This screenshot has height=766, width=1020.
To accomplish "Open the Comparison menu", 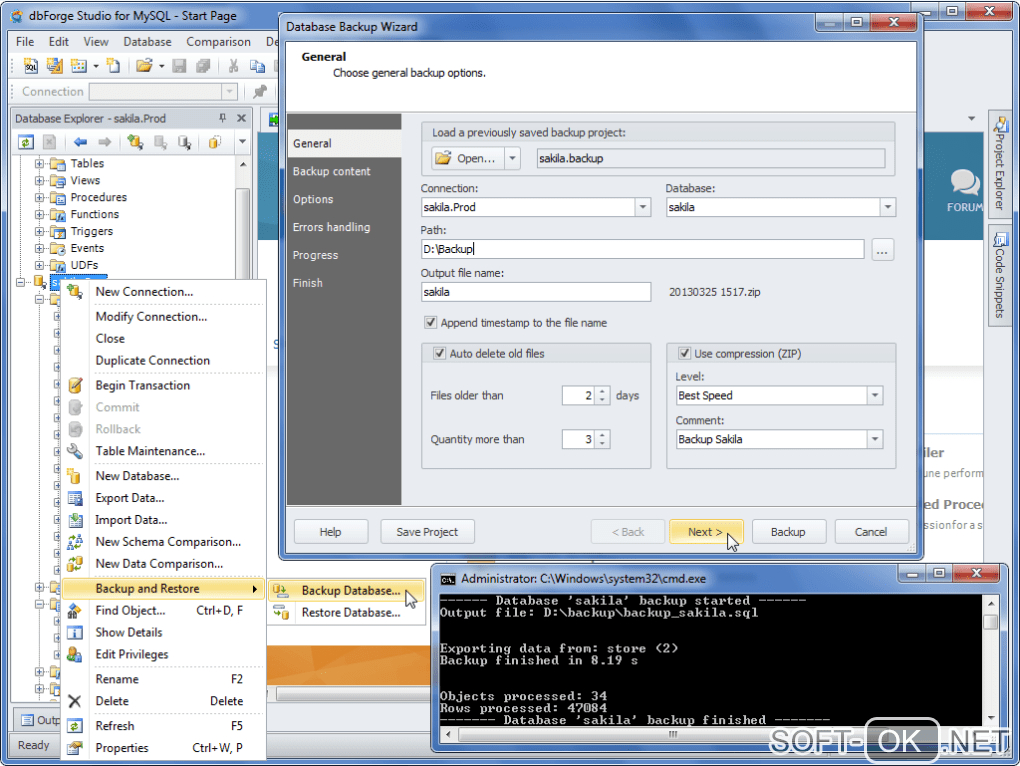I will click(218, 42).
